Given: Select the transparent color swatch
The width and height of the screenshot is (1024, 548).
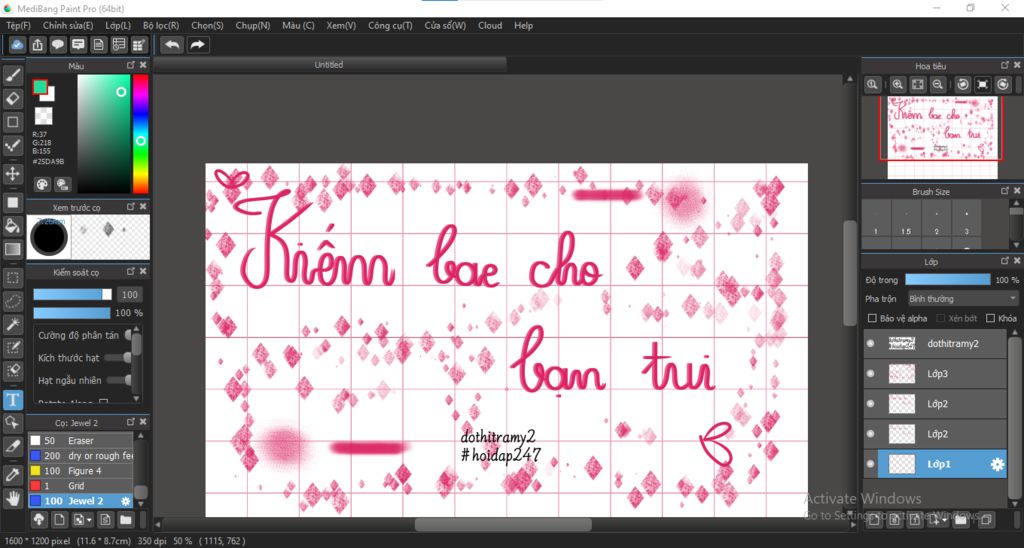Looking at the screenshot, I should pos(43,116).
